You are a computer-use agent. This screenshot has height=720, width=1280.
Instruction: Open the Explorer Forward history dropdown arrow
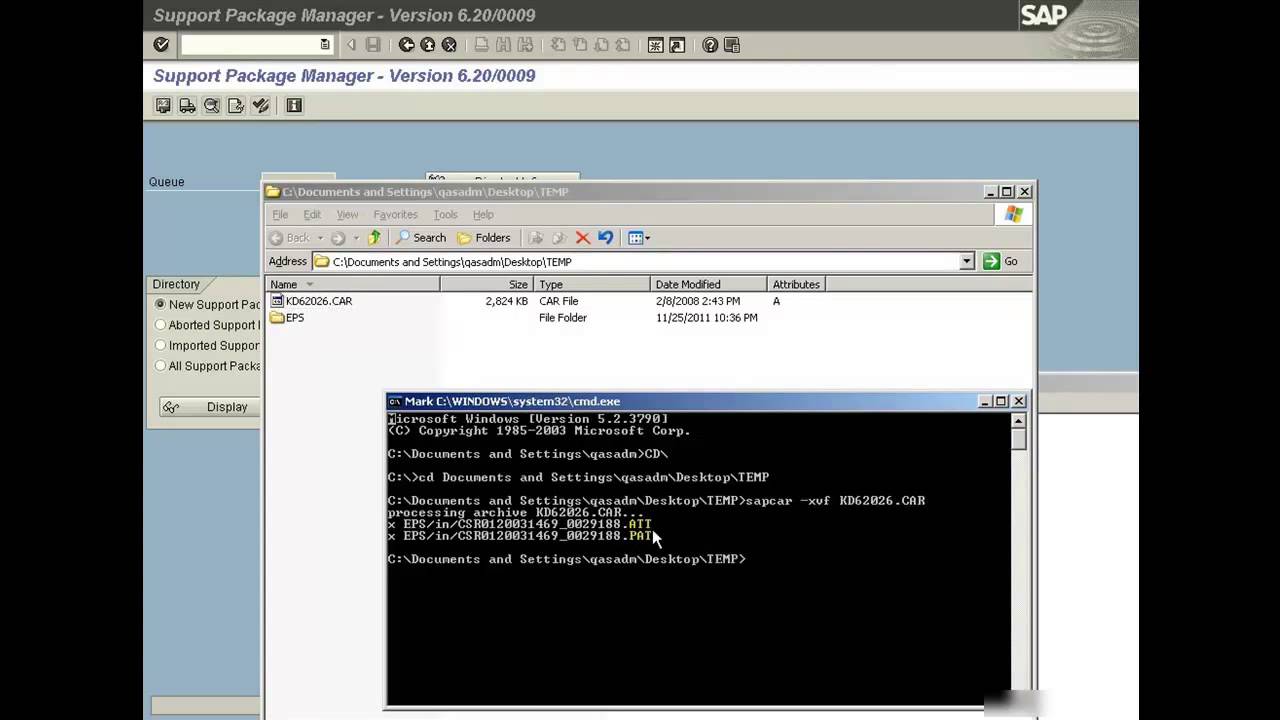click(355, 238)
